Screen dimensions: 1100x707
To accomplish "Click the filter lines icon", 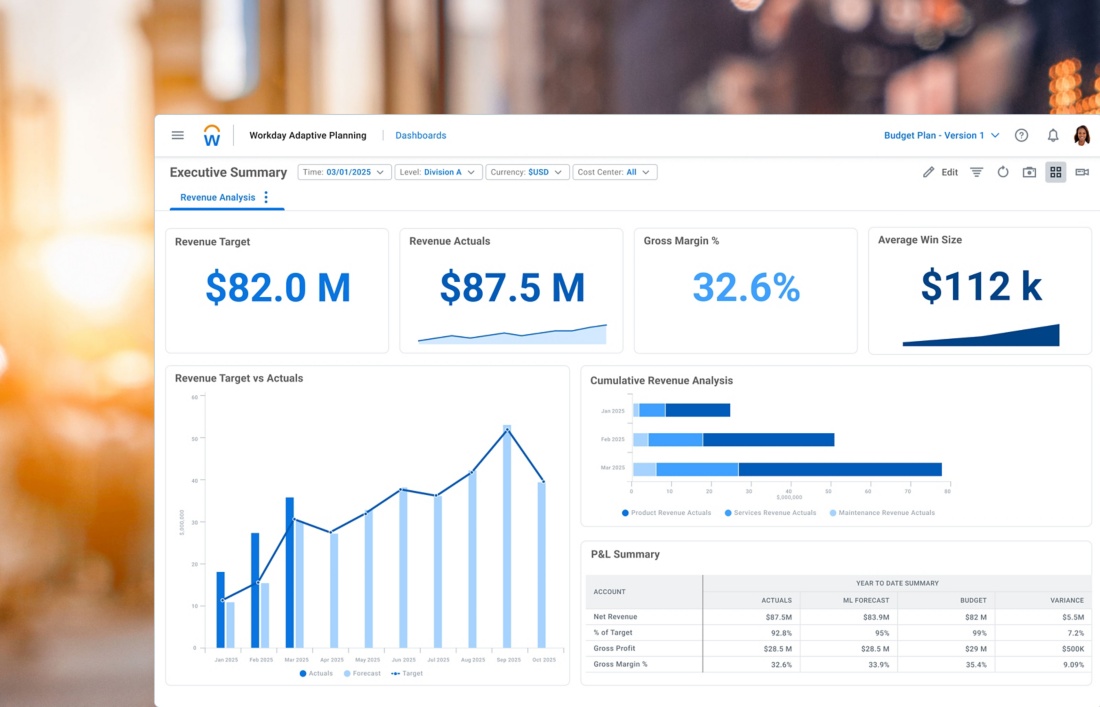I will pyautogui.click(x=977, y=172).
